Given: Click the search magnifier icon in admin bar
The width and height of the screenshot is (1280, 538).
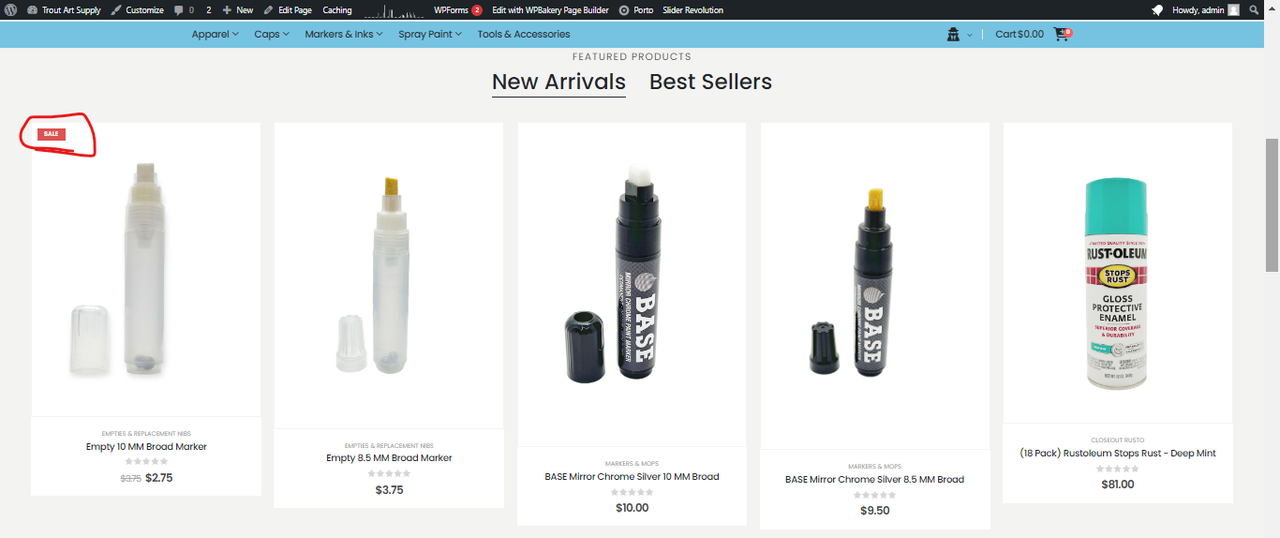Looking at the screenshot, I should click(x=1254, y=10).
